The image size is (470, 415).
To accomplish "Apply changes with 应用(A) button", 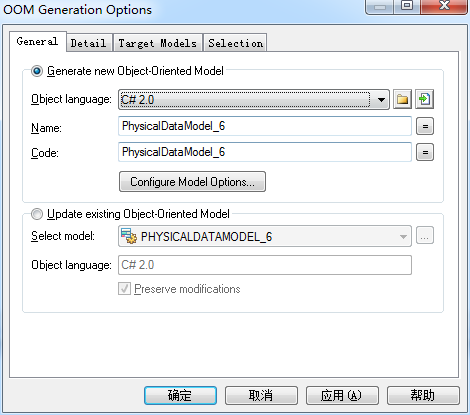I will [342, 396].
